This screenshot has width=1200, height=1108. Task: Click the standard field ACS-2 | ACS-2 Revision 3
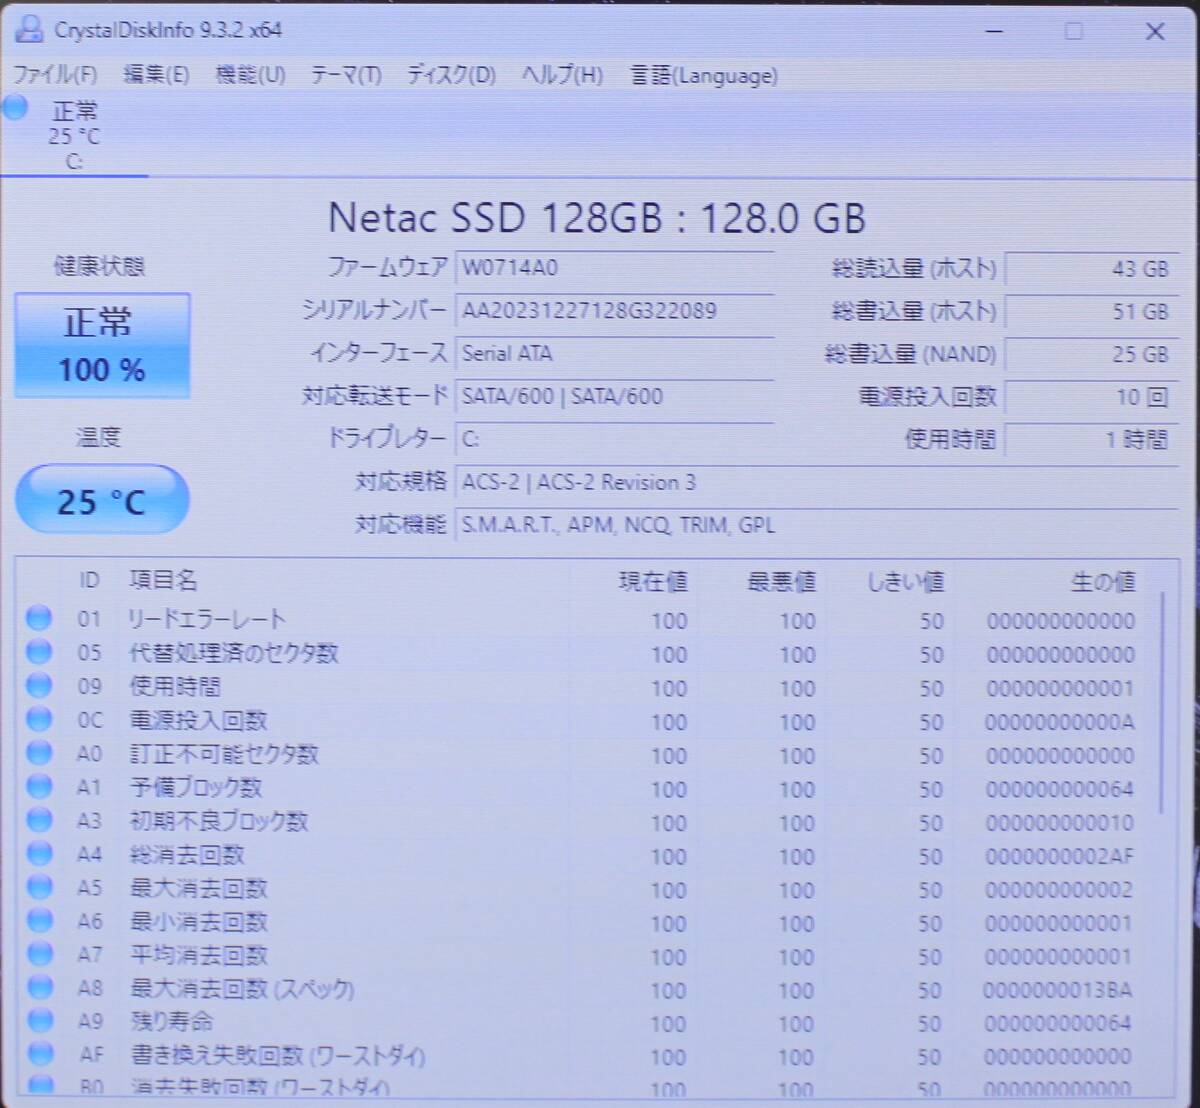click(817, 483)
